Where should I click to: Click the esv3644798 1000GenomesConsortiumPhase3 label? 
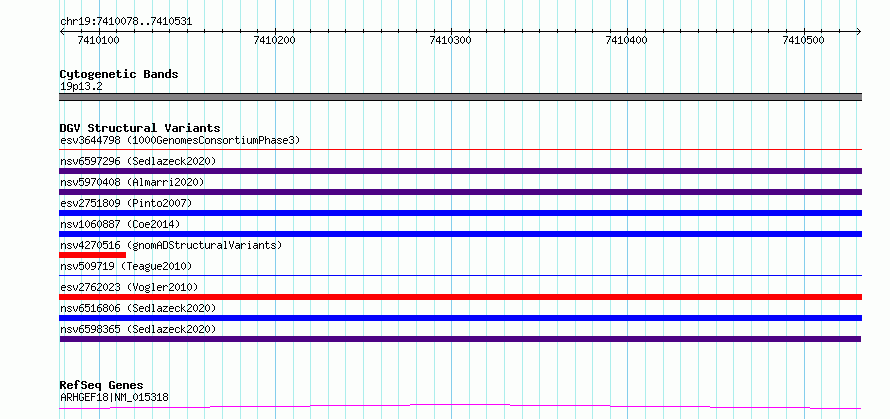[x=180, y=140]
